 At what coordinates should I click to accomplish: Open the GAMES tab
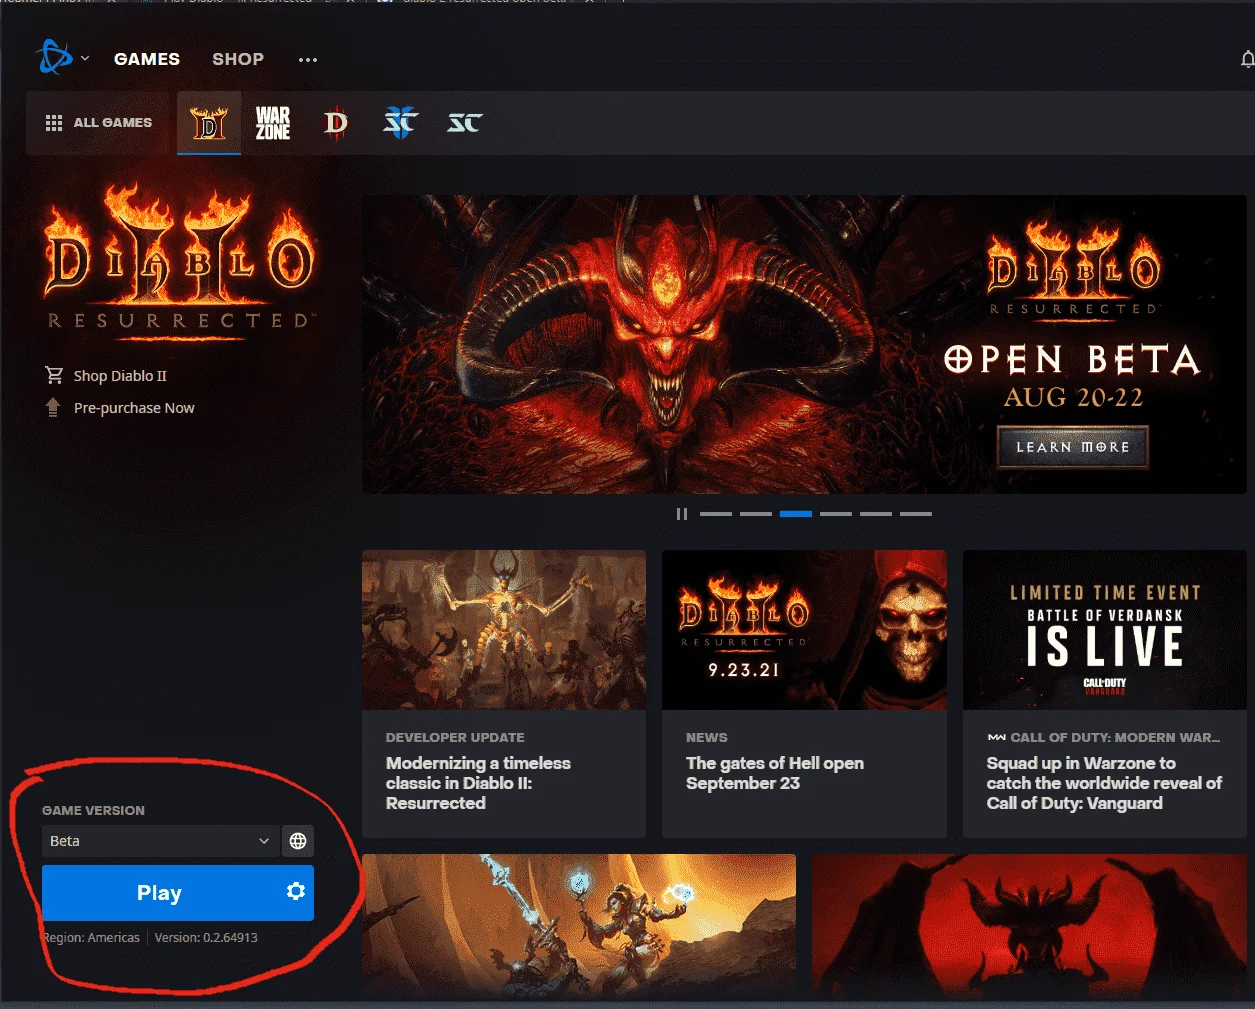click(147, 59)
